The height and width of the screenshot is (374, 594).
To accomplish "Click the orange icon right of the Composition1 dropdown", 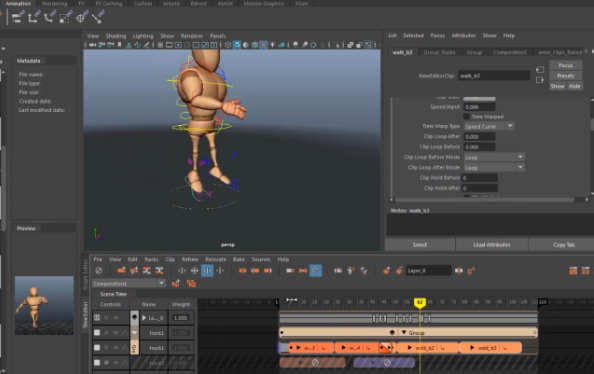I will [x=175, y=283].
